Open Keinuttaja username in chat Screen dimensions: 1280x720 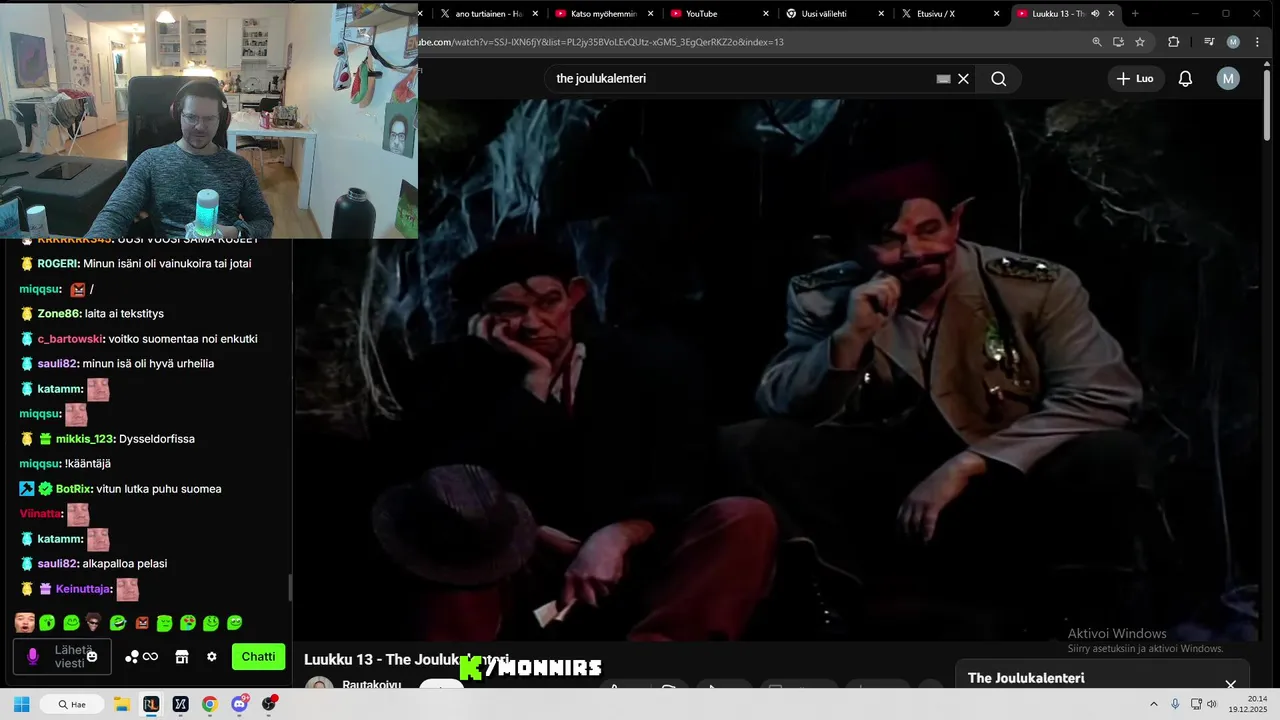point(83,589)
